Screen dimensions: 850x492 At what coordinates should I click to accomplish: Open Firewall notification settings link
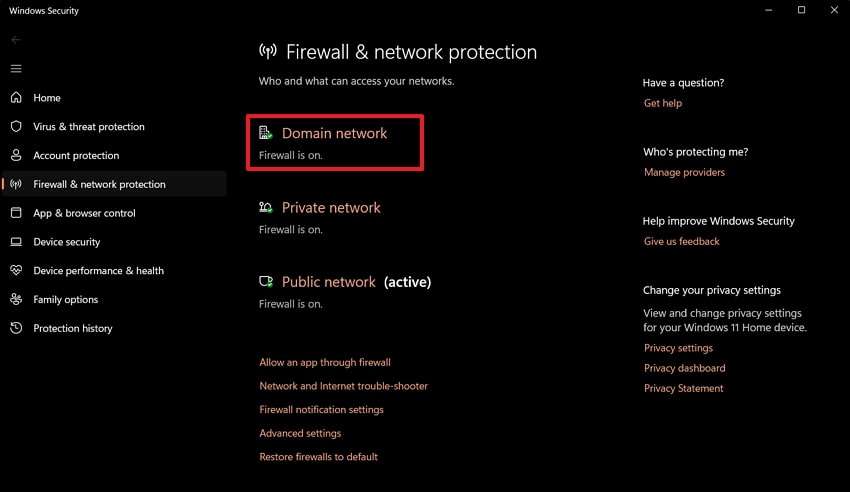(321, 410)
